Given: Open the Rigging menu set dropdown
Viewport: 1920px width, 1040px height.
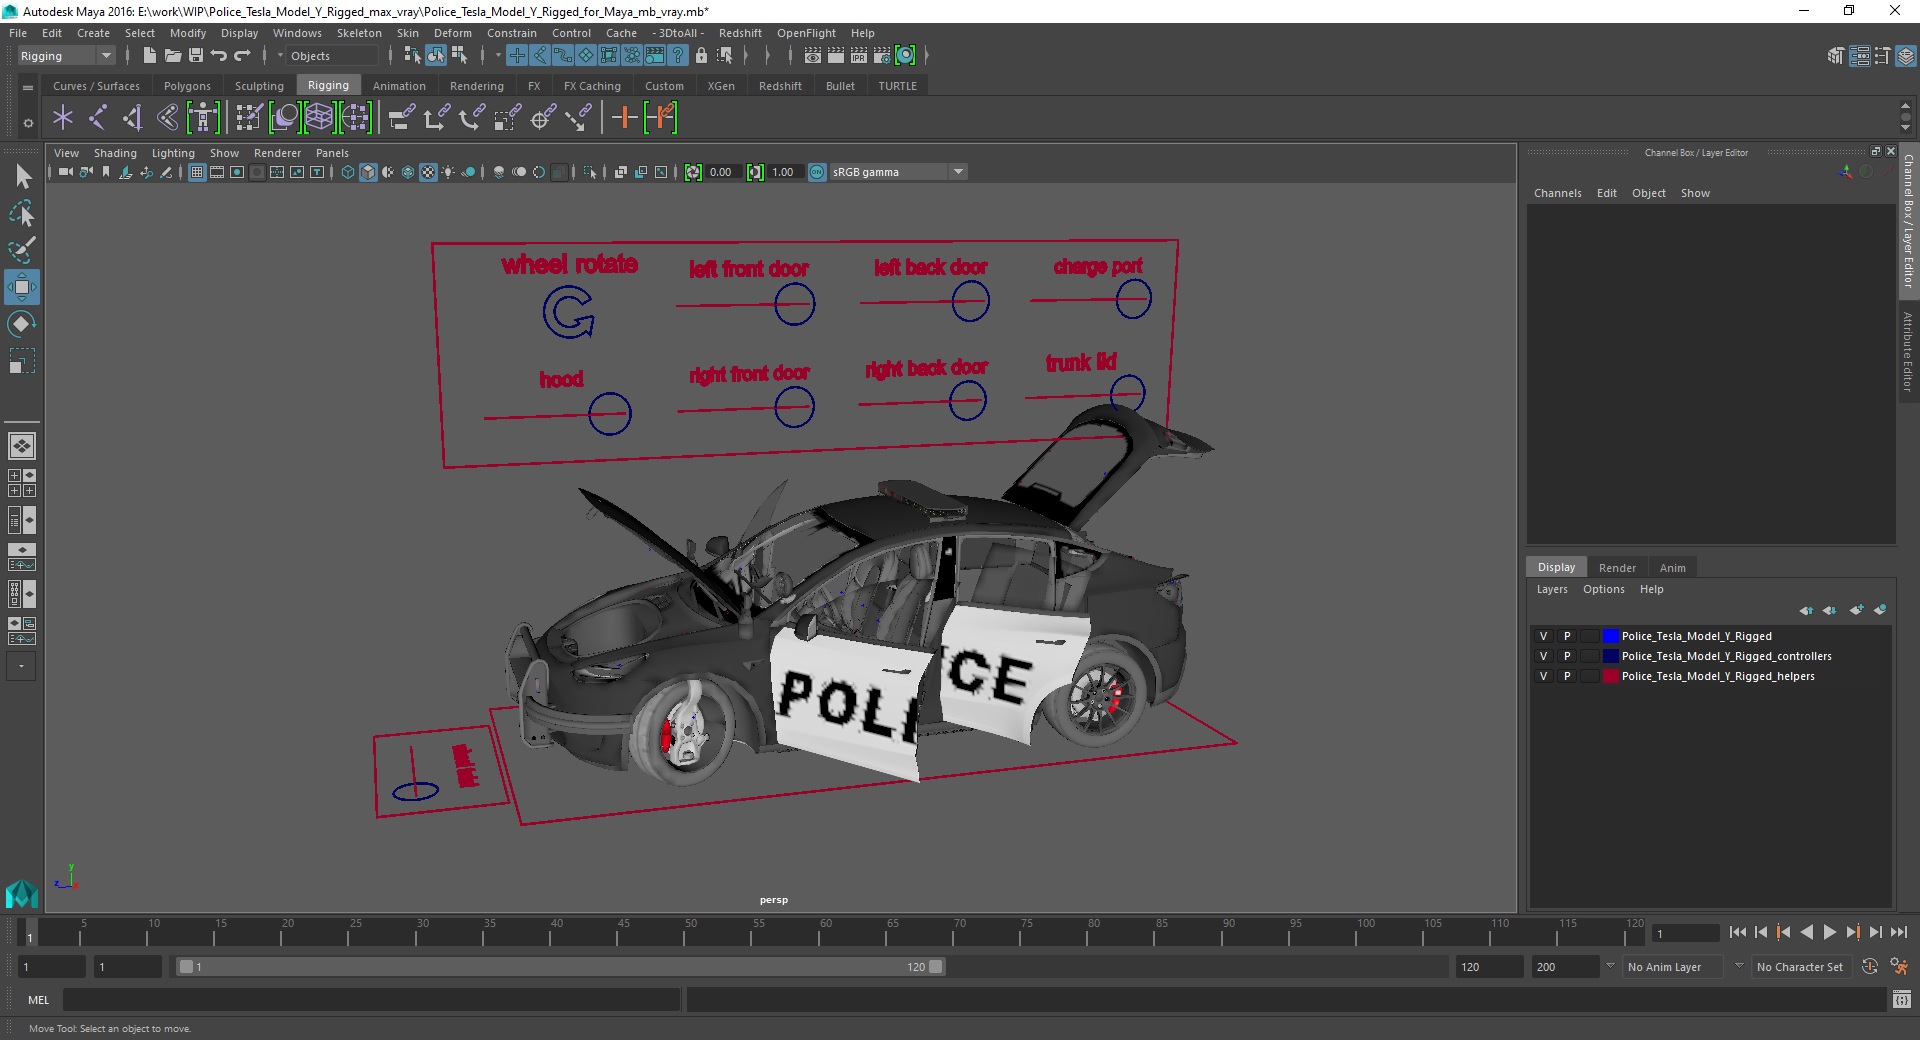Looking at the screenshot, I should pyautogui.click(x=65, y=56).
